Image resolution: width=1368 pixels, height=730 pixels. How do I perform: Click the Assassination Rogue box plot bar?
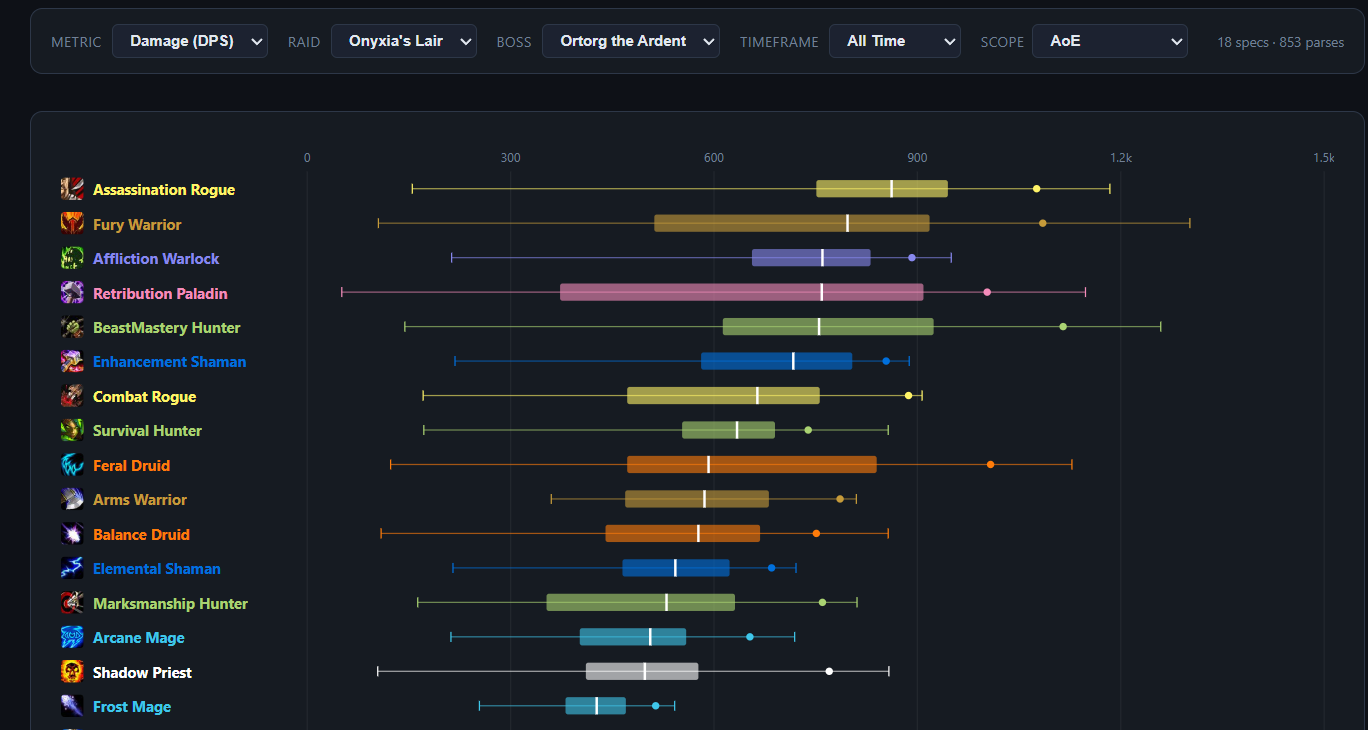[882, 189]
